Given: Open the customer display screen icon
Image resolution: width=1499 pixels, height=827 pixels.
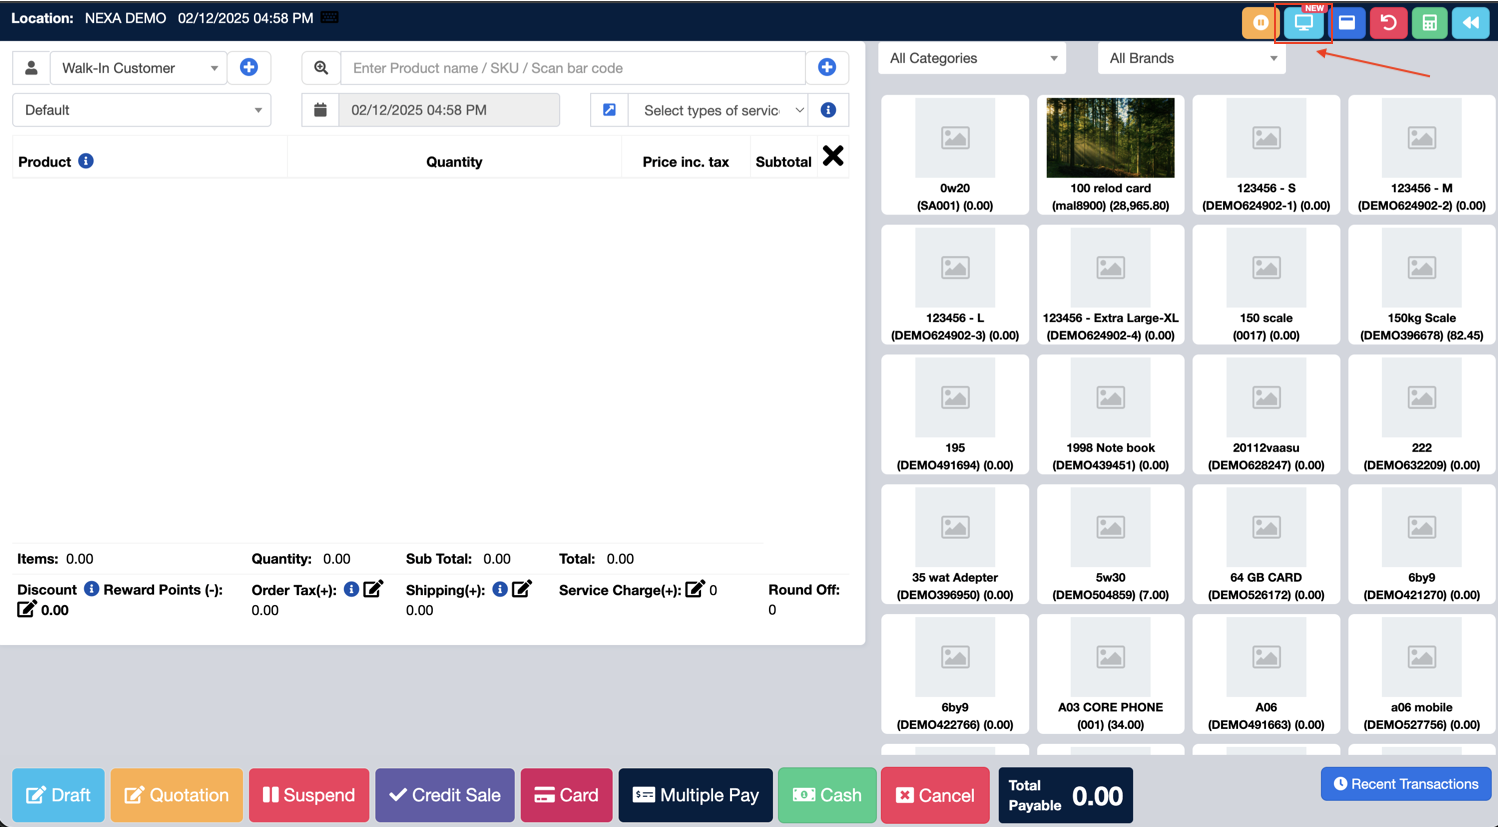Looking at the screenshot, I should point(1303,23).
